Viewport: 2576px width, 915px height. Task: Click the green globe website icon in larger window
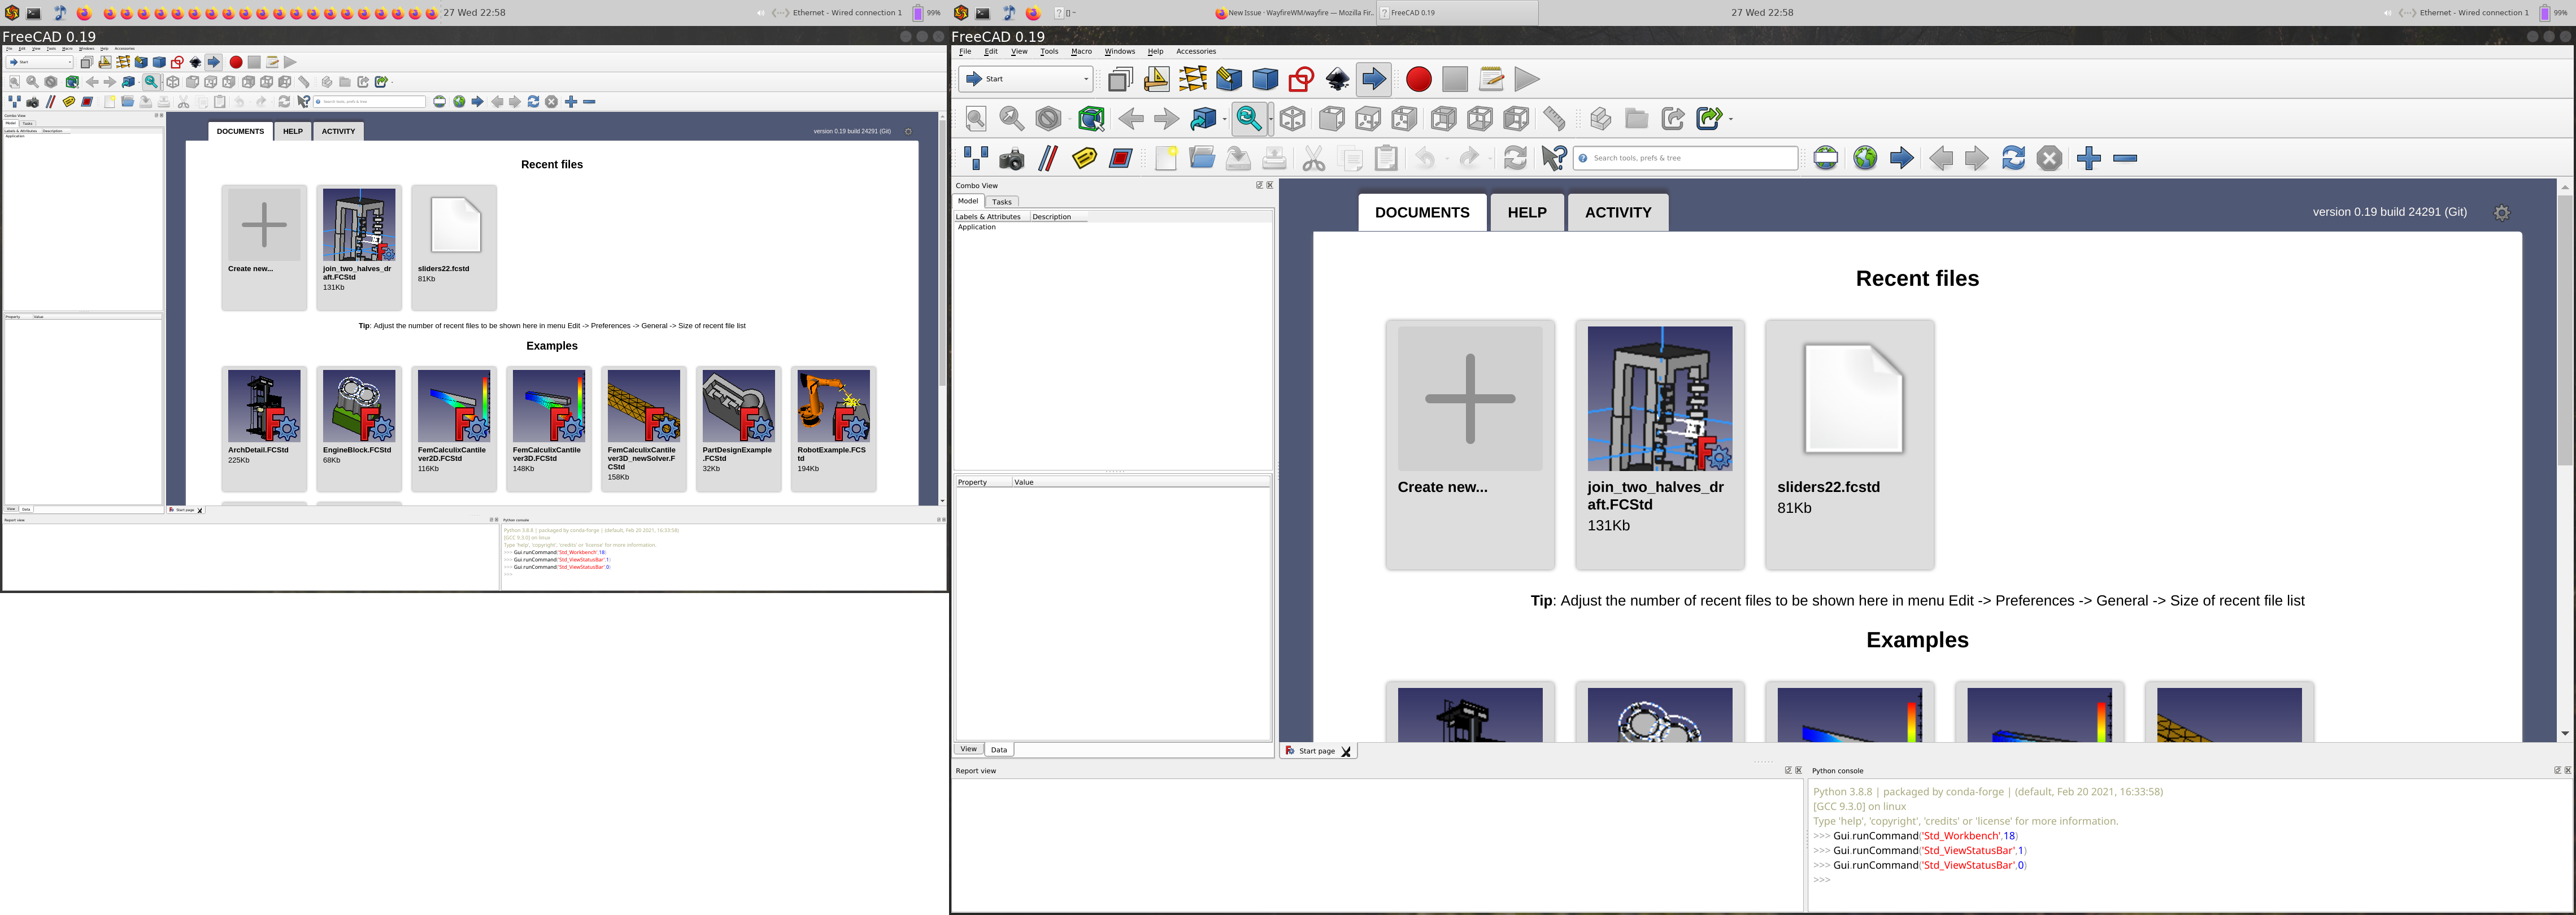(x=1865, y=158)
